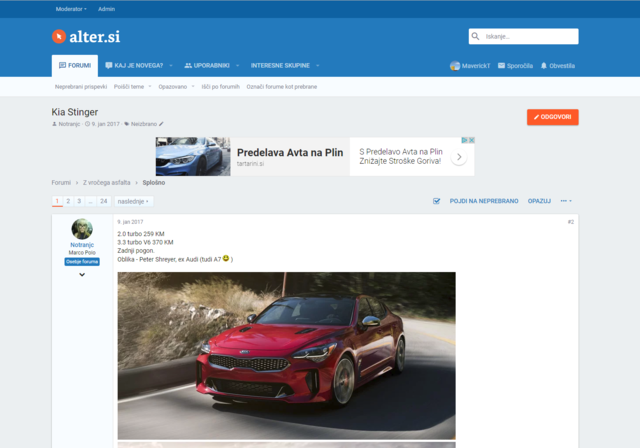Image resolution: width=640 pixels, height=448 pixels.
Task: Click the Kia Stinger thread title
Action: pos(75,112)
